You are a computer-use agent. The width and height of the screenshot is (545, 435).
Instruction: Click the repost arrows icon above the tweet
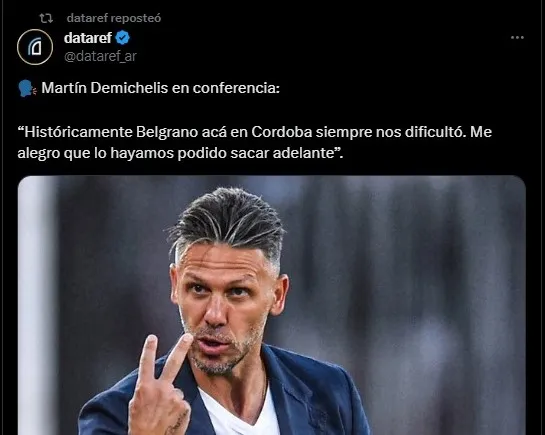click(46, 18)
